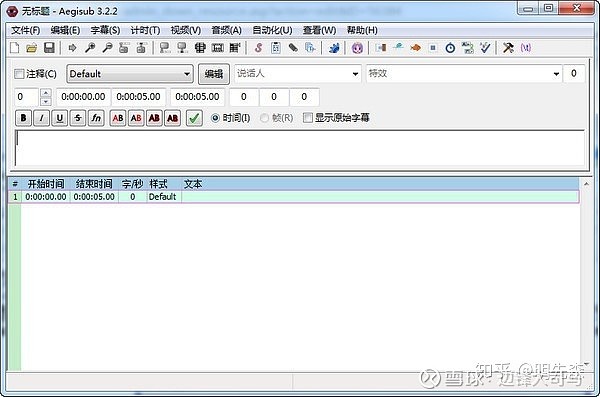Open Translation Assistant orange fish icon
600x397 pixels.
coord(415,48)
